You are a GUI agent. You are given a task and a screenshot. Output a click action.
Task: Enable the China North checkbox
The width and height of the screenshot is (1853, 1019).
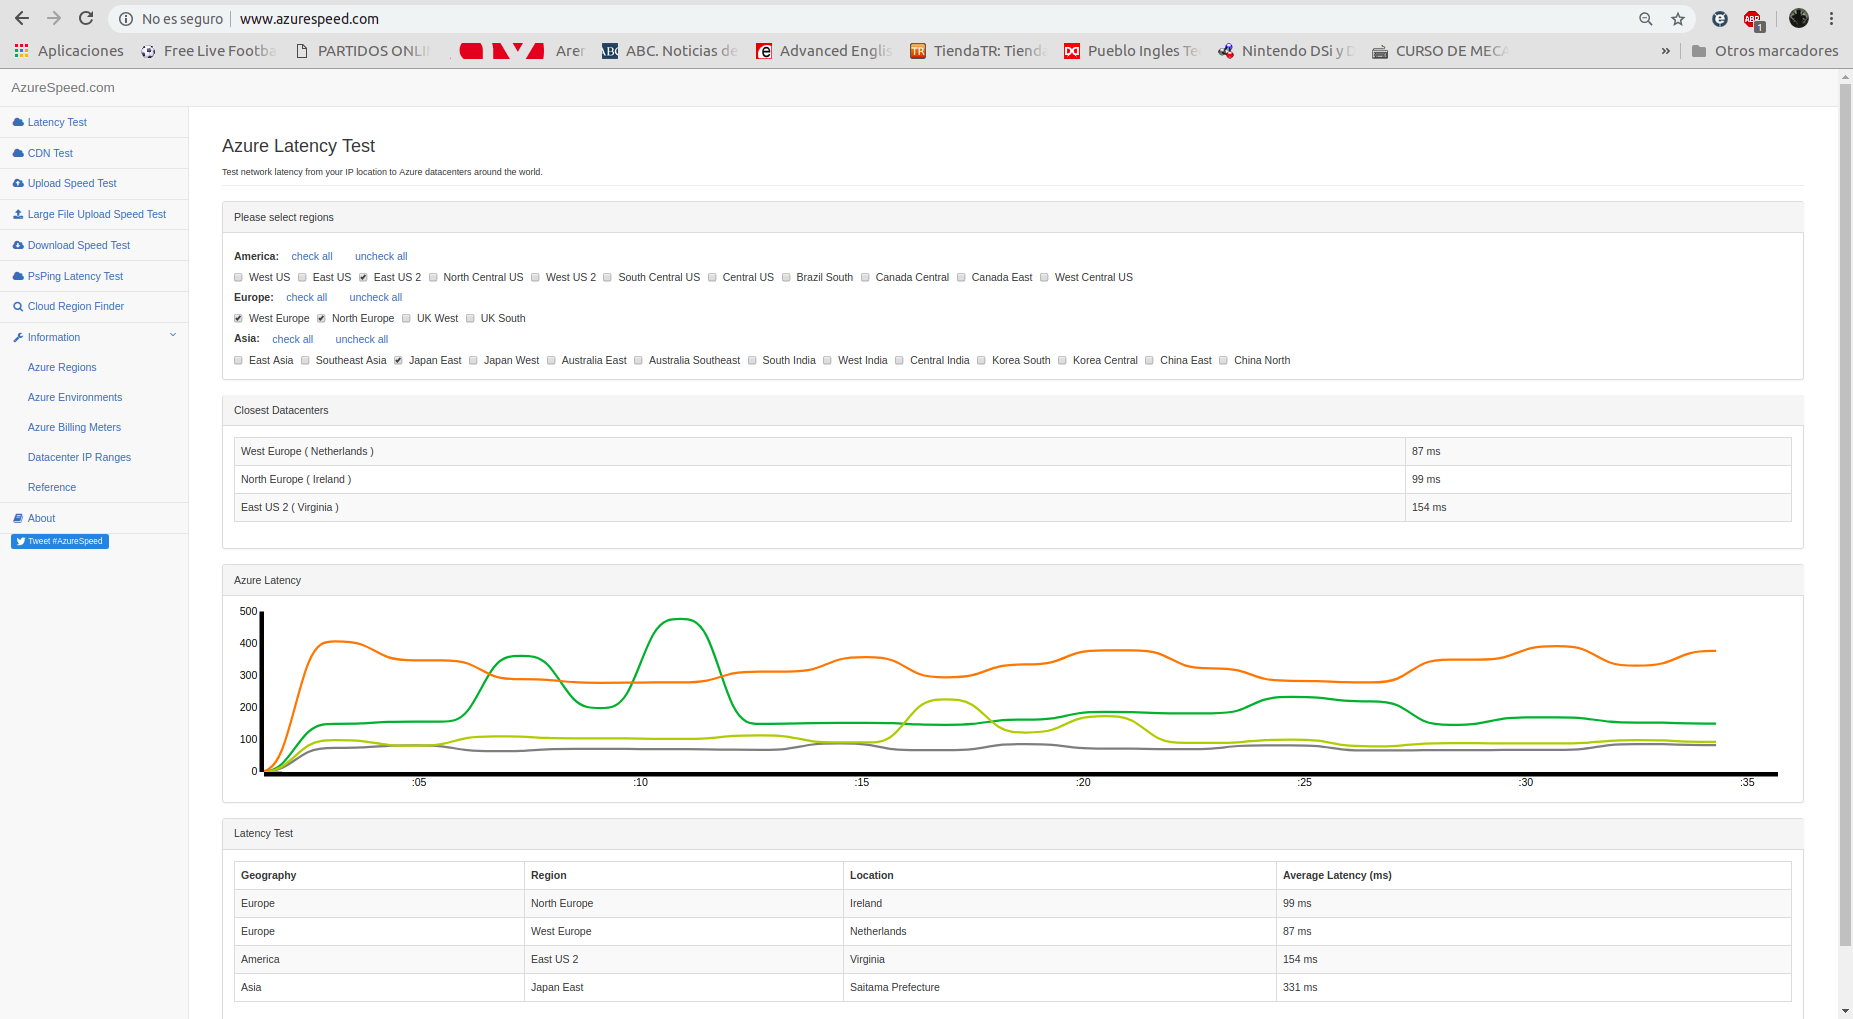(1223, 361)
